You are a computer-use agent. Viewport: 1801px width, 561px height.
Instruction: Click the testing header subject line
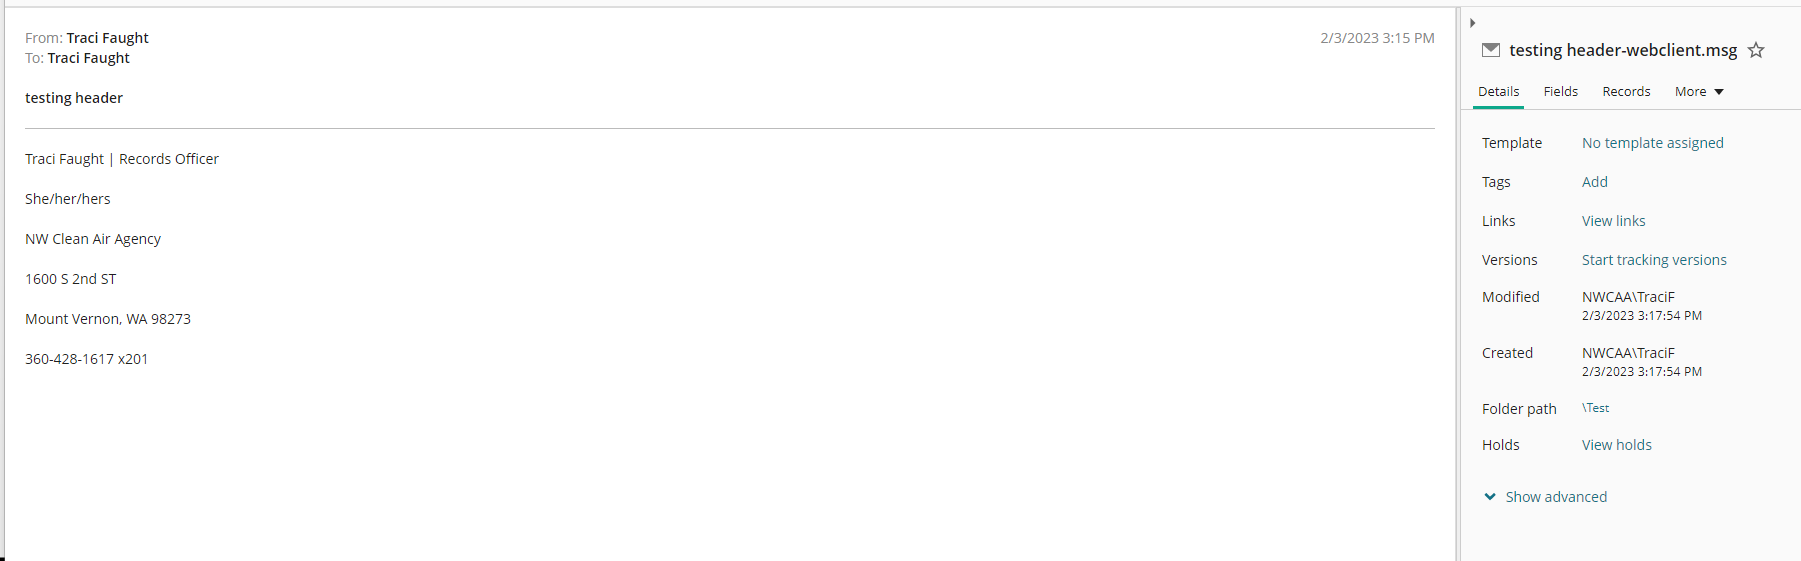click(x=74, y=98)
